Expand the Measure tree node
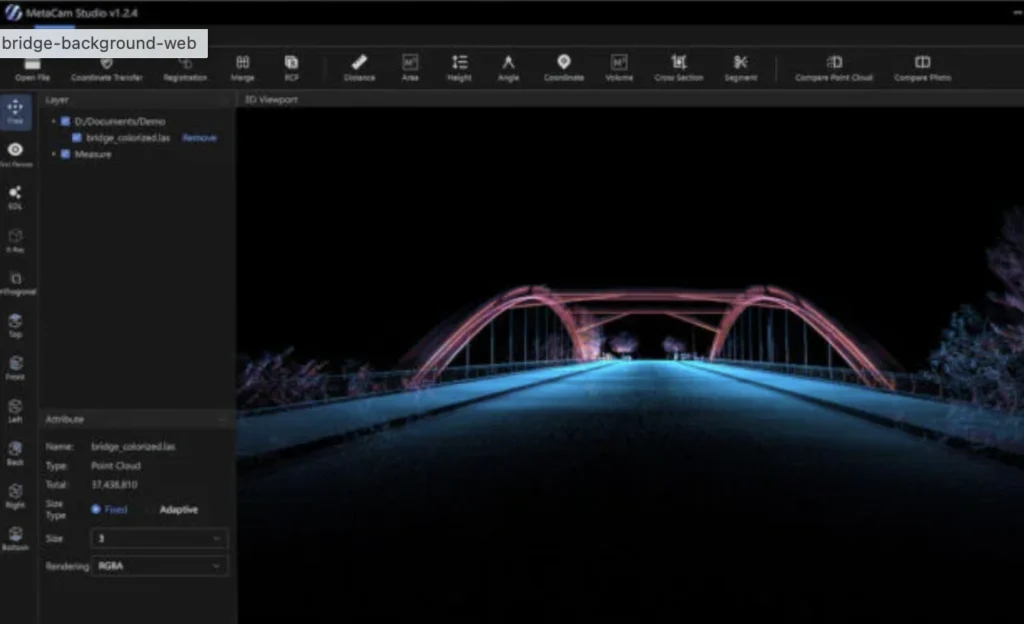 (x=54, y=154)
